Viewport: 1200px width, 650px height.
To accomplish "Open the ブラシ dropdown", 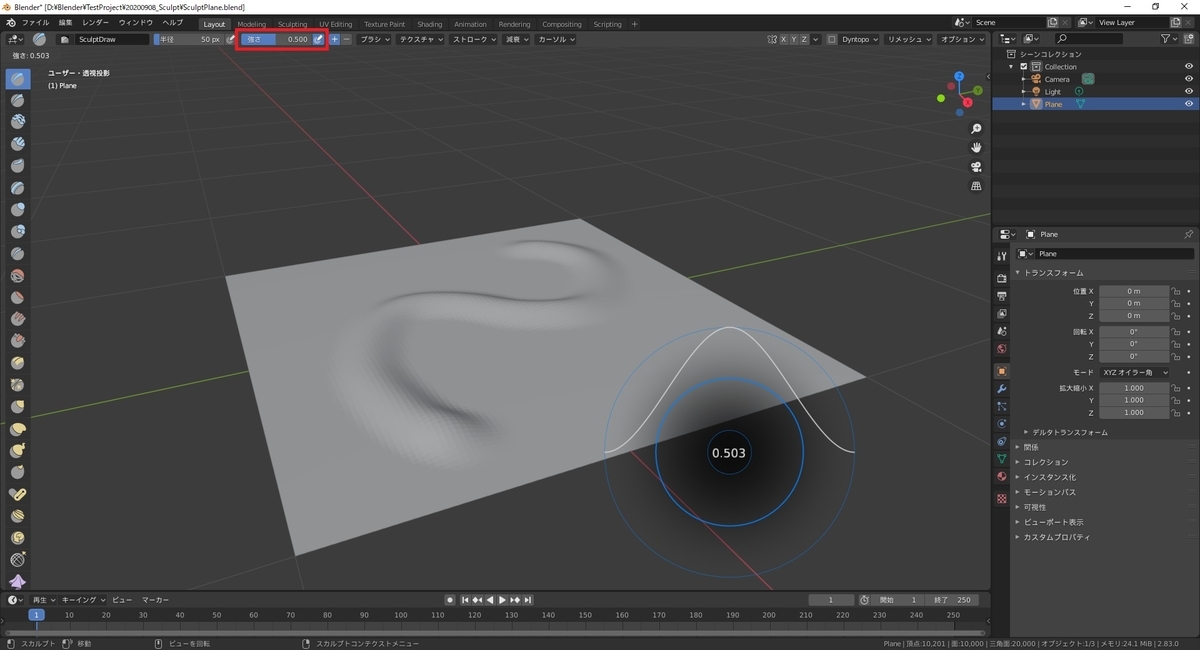I will (x=375, y=39).
